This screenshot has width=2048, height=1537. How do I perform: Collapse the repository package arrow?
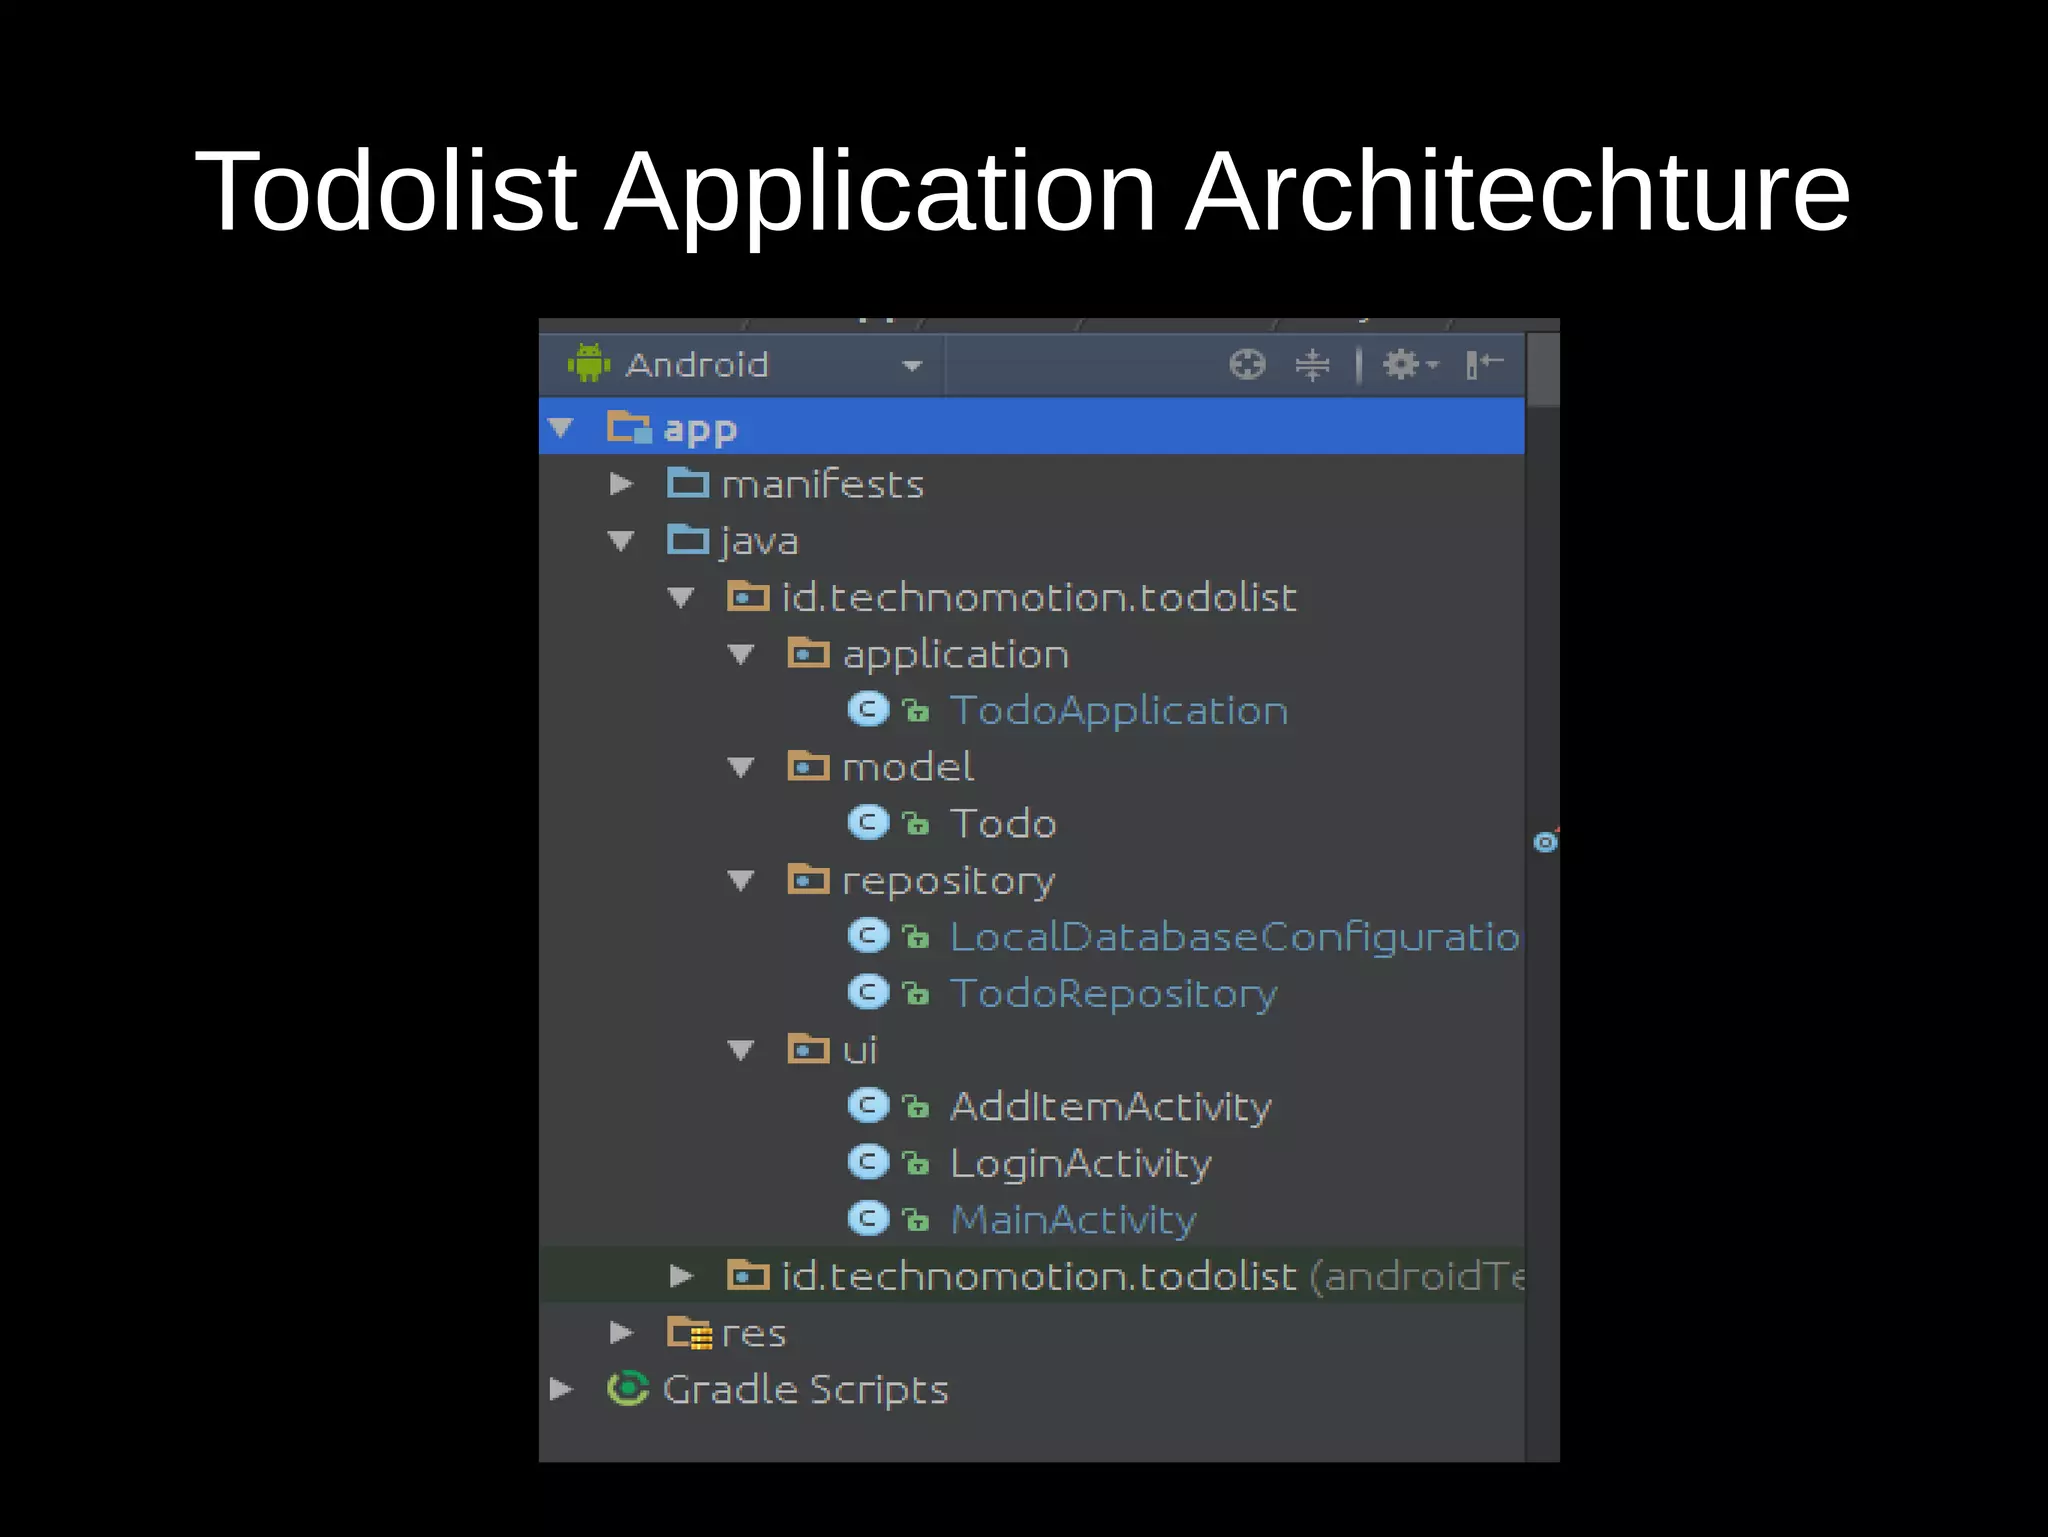[x=741, y=880]
